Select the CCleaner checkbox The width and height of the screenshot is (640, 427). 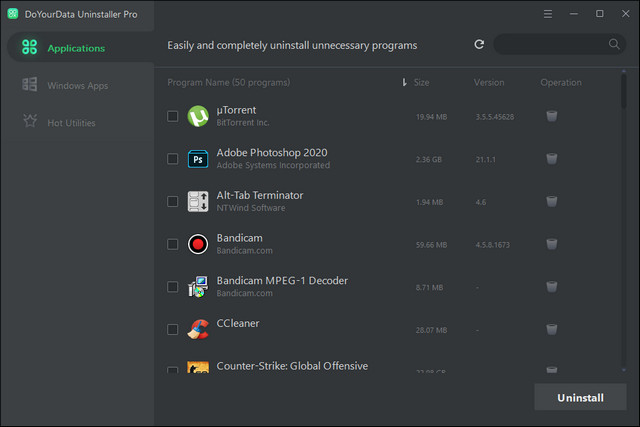173,329
